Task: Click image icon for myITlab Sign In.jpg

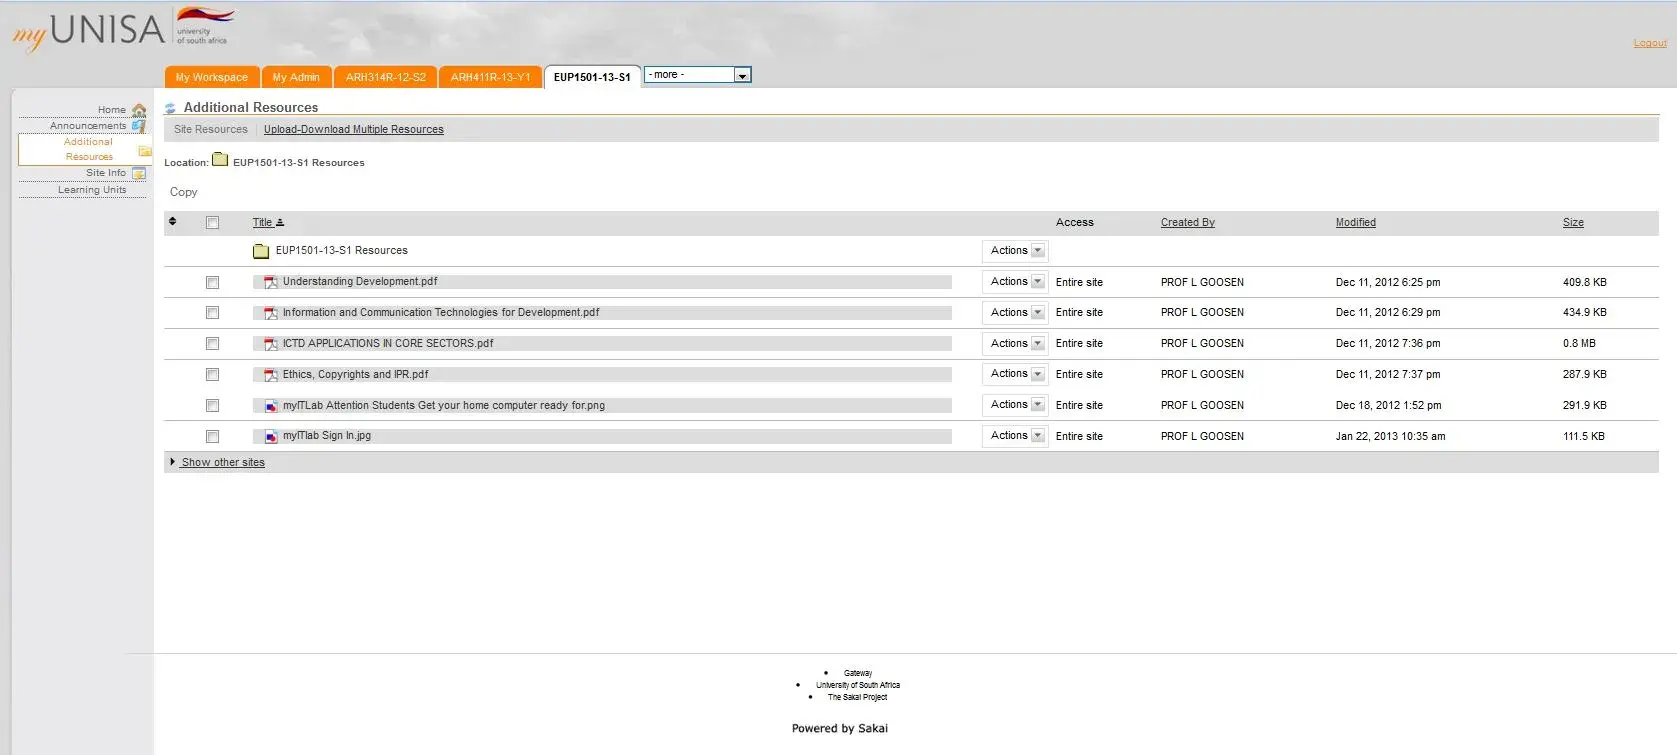Action: pos(270,436)
